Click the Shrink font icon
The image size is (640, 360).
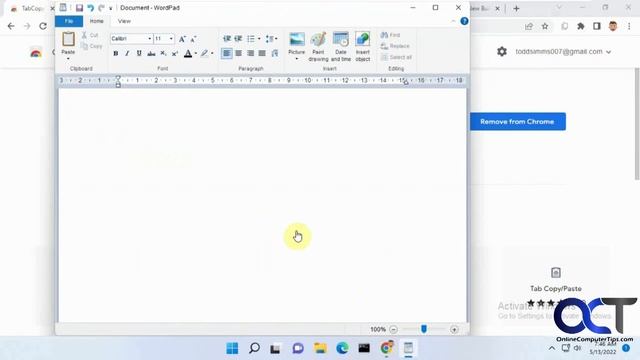(x=193, y=39)
